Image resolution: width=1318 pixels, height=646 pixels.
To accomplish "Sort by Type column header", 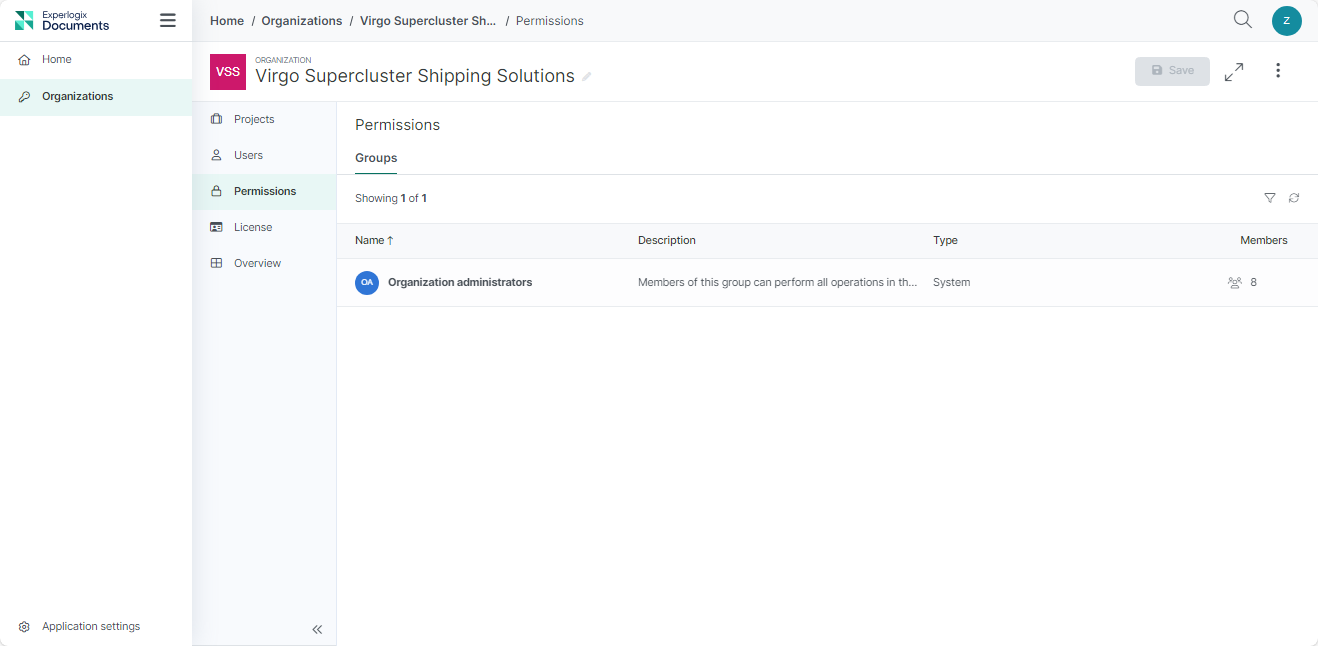I will [x=945, y=240].
